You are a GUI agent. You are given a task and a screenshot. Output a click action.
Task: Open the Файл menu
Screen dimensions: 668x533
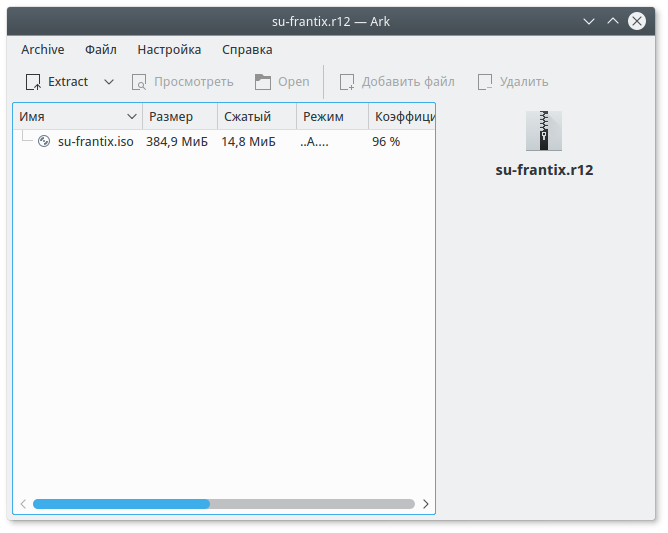[x=101, y=49]
